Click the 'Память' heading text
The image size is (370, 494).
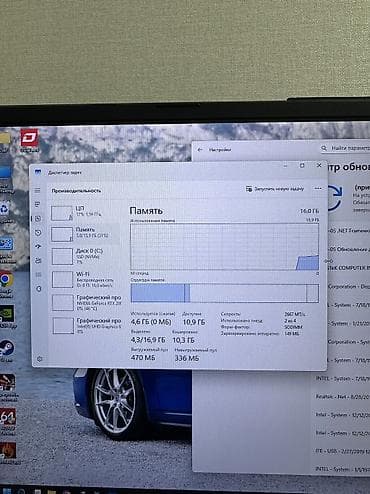[146, 211]
